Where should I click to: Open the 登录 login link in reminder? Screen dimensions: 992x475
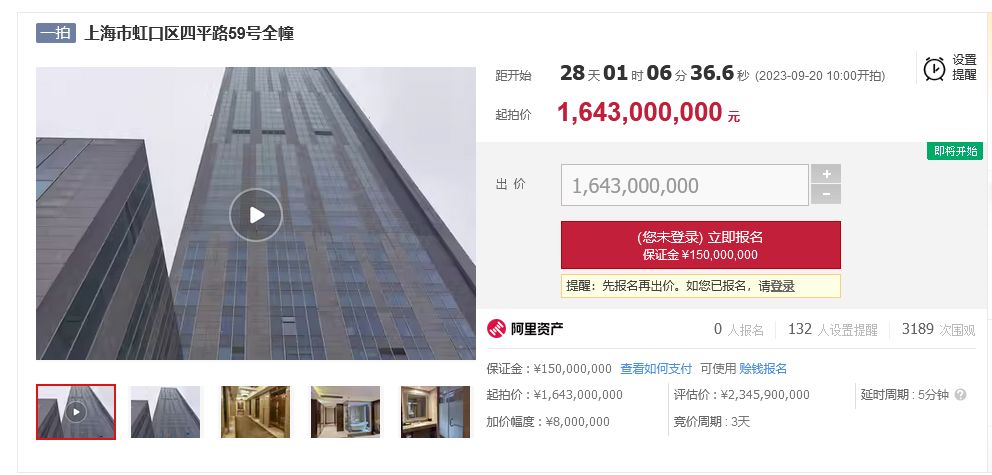point(782,286)
